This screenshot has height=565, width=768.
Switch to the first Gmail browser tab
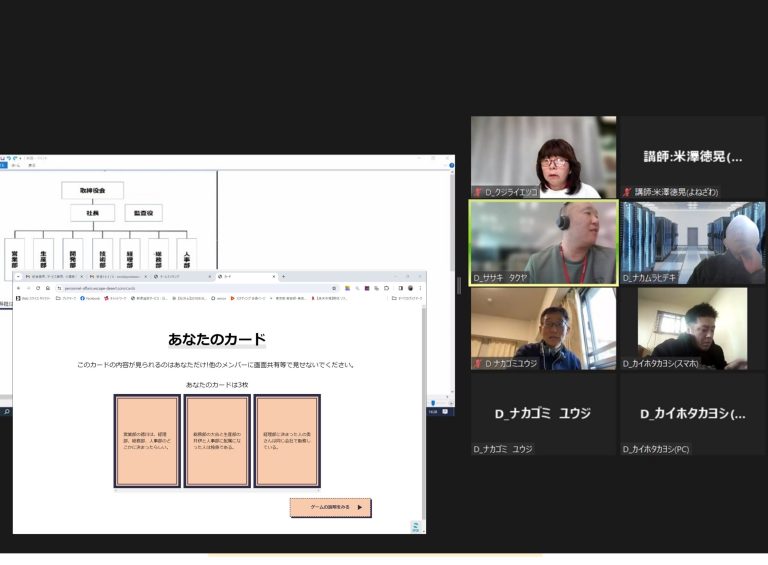(53, 277)
